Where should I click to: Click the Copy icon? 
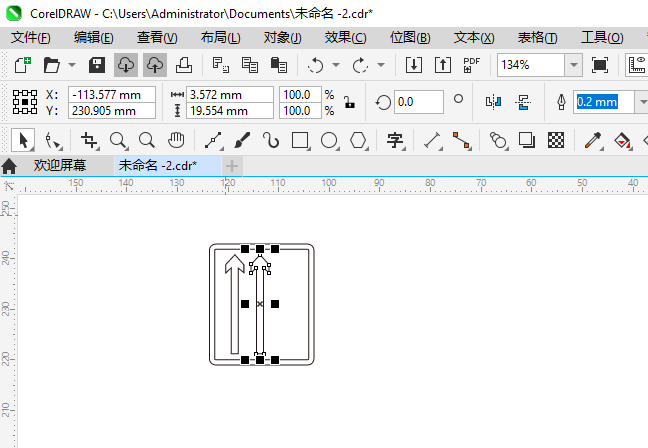[250, 65]
